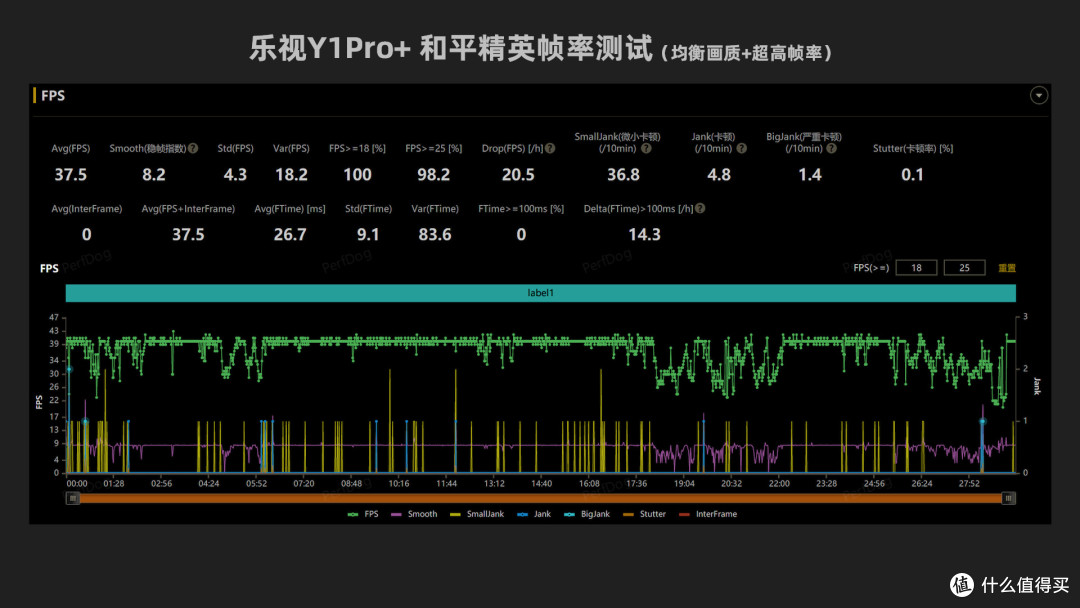Toggle the Stutter legend entry
Screen dimensions: 1080x608
(646, 514)
